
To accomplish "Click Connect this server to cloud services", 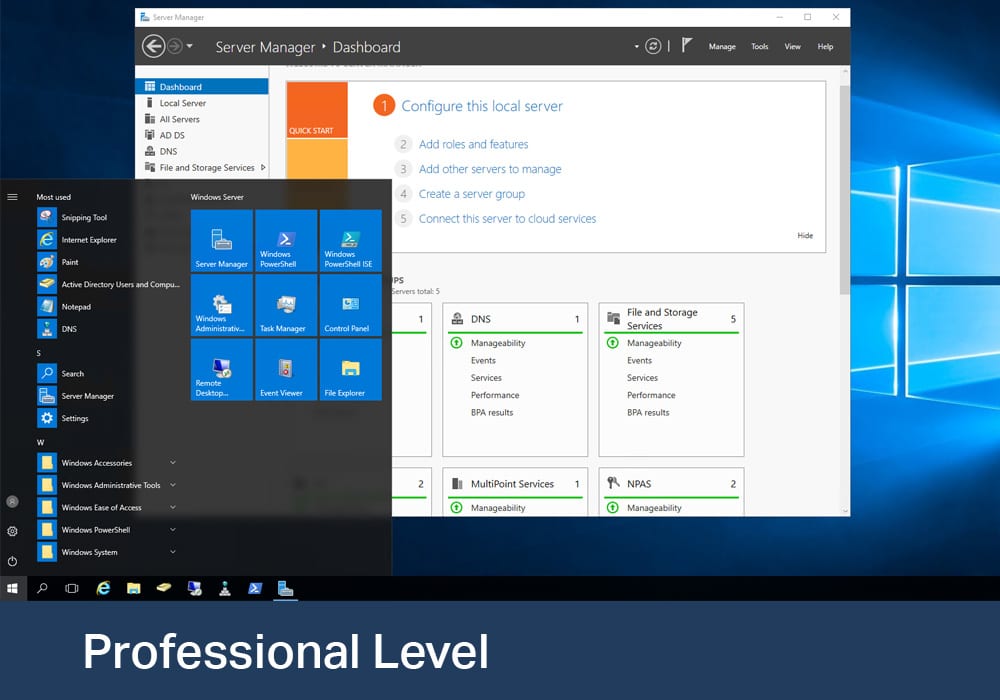I will tap(507, 219).
